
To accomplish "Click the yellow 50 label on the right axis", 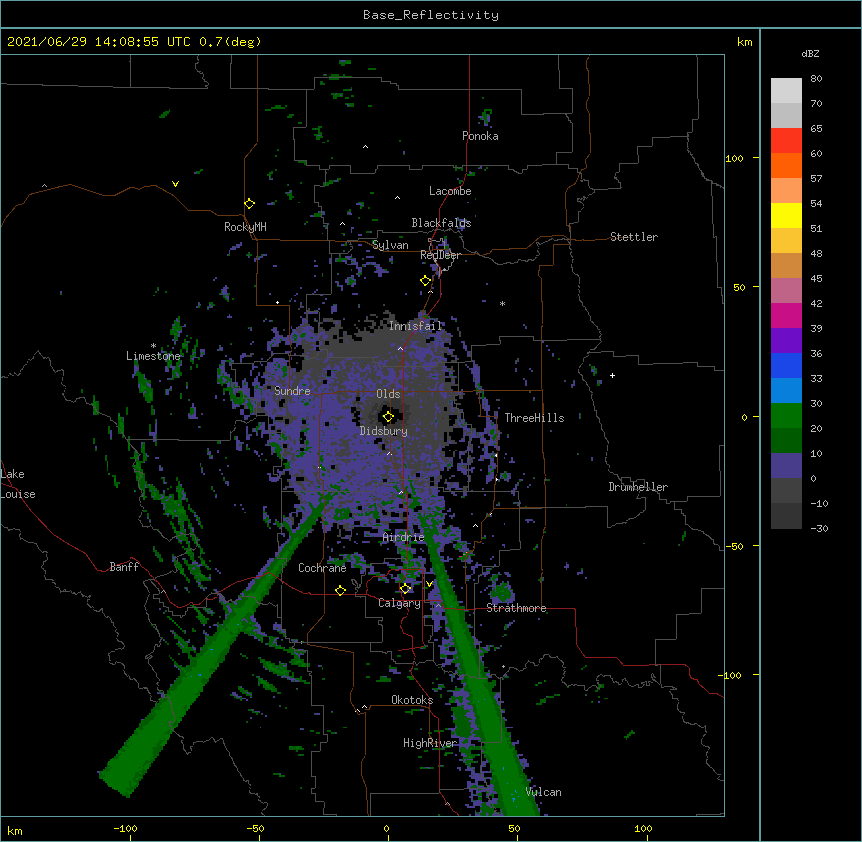I will click(x=739, y=287).
